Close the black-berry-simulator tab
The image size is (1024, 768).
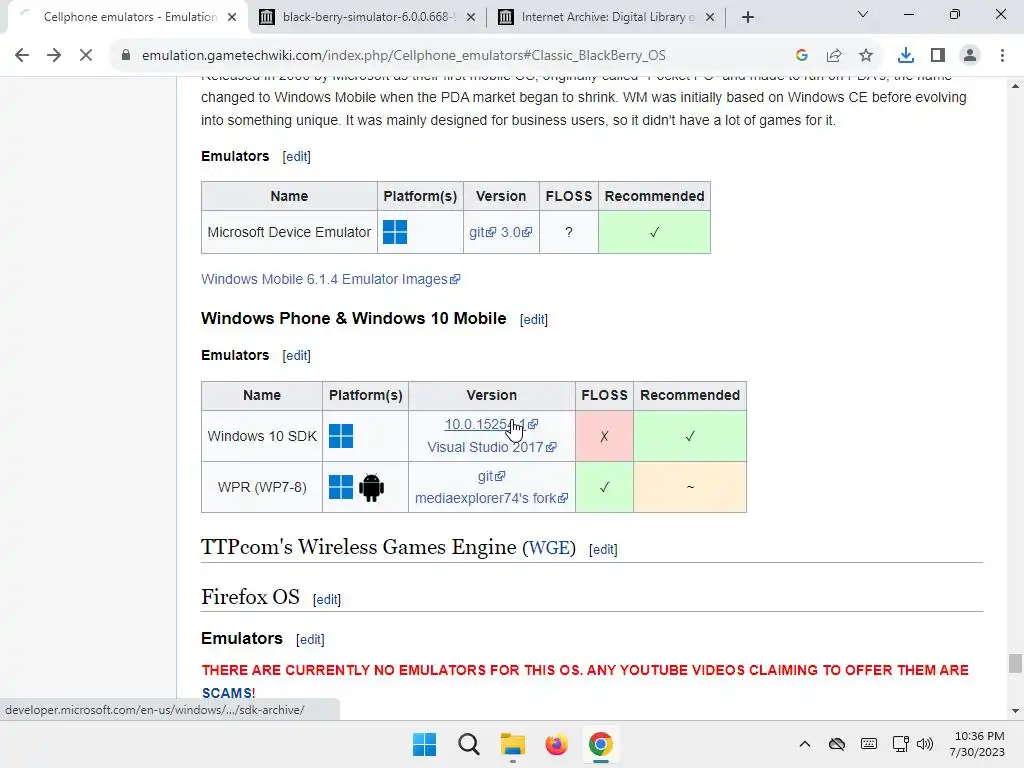point(471,17)
